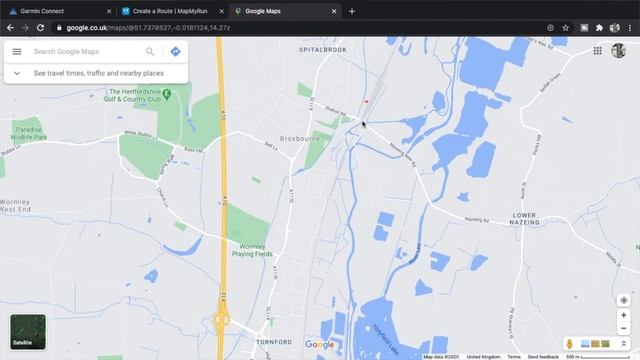This screenshot has width=640, height=360.
Task: Open the Chrome three-dot menu
Action: point(630,28)
